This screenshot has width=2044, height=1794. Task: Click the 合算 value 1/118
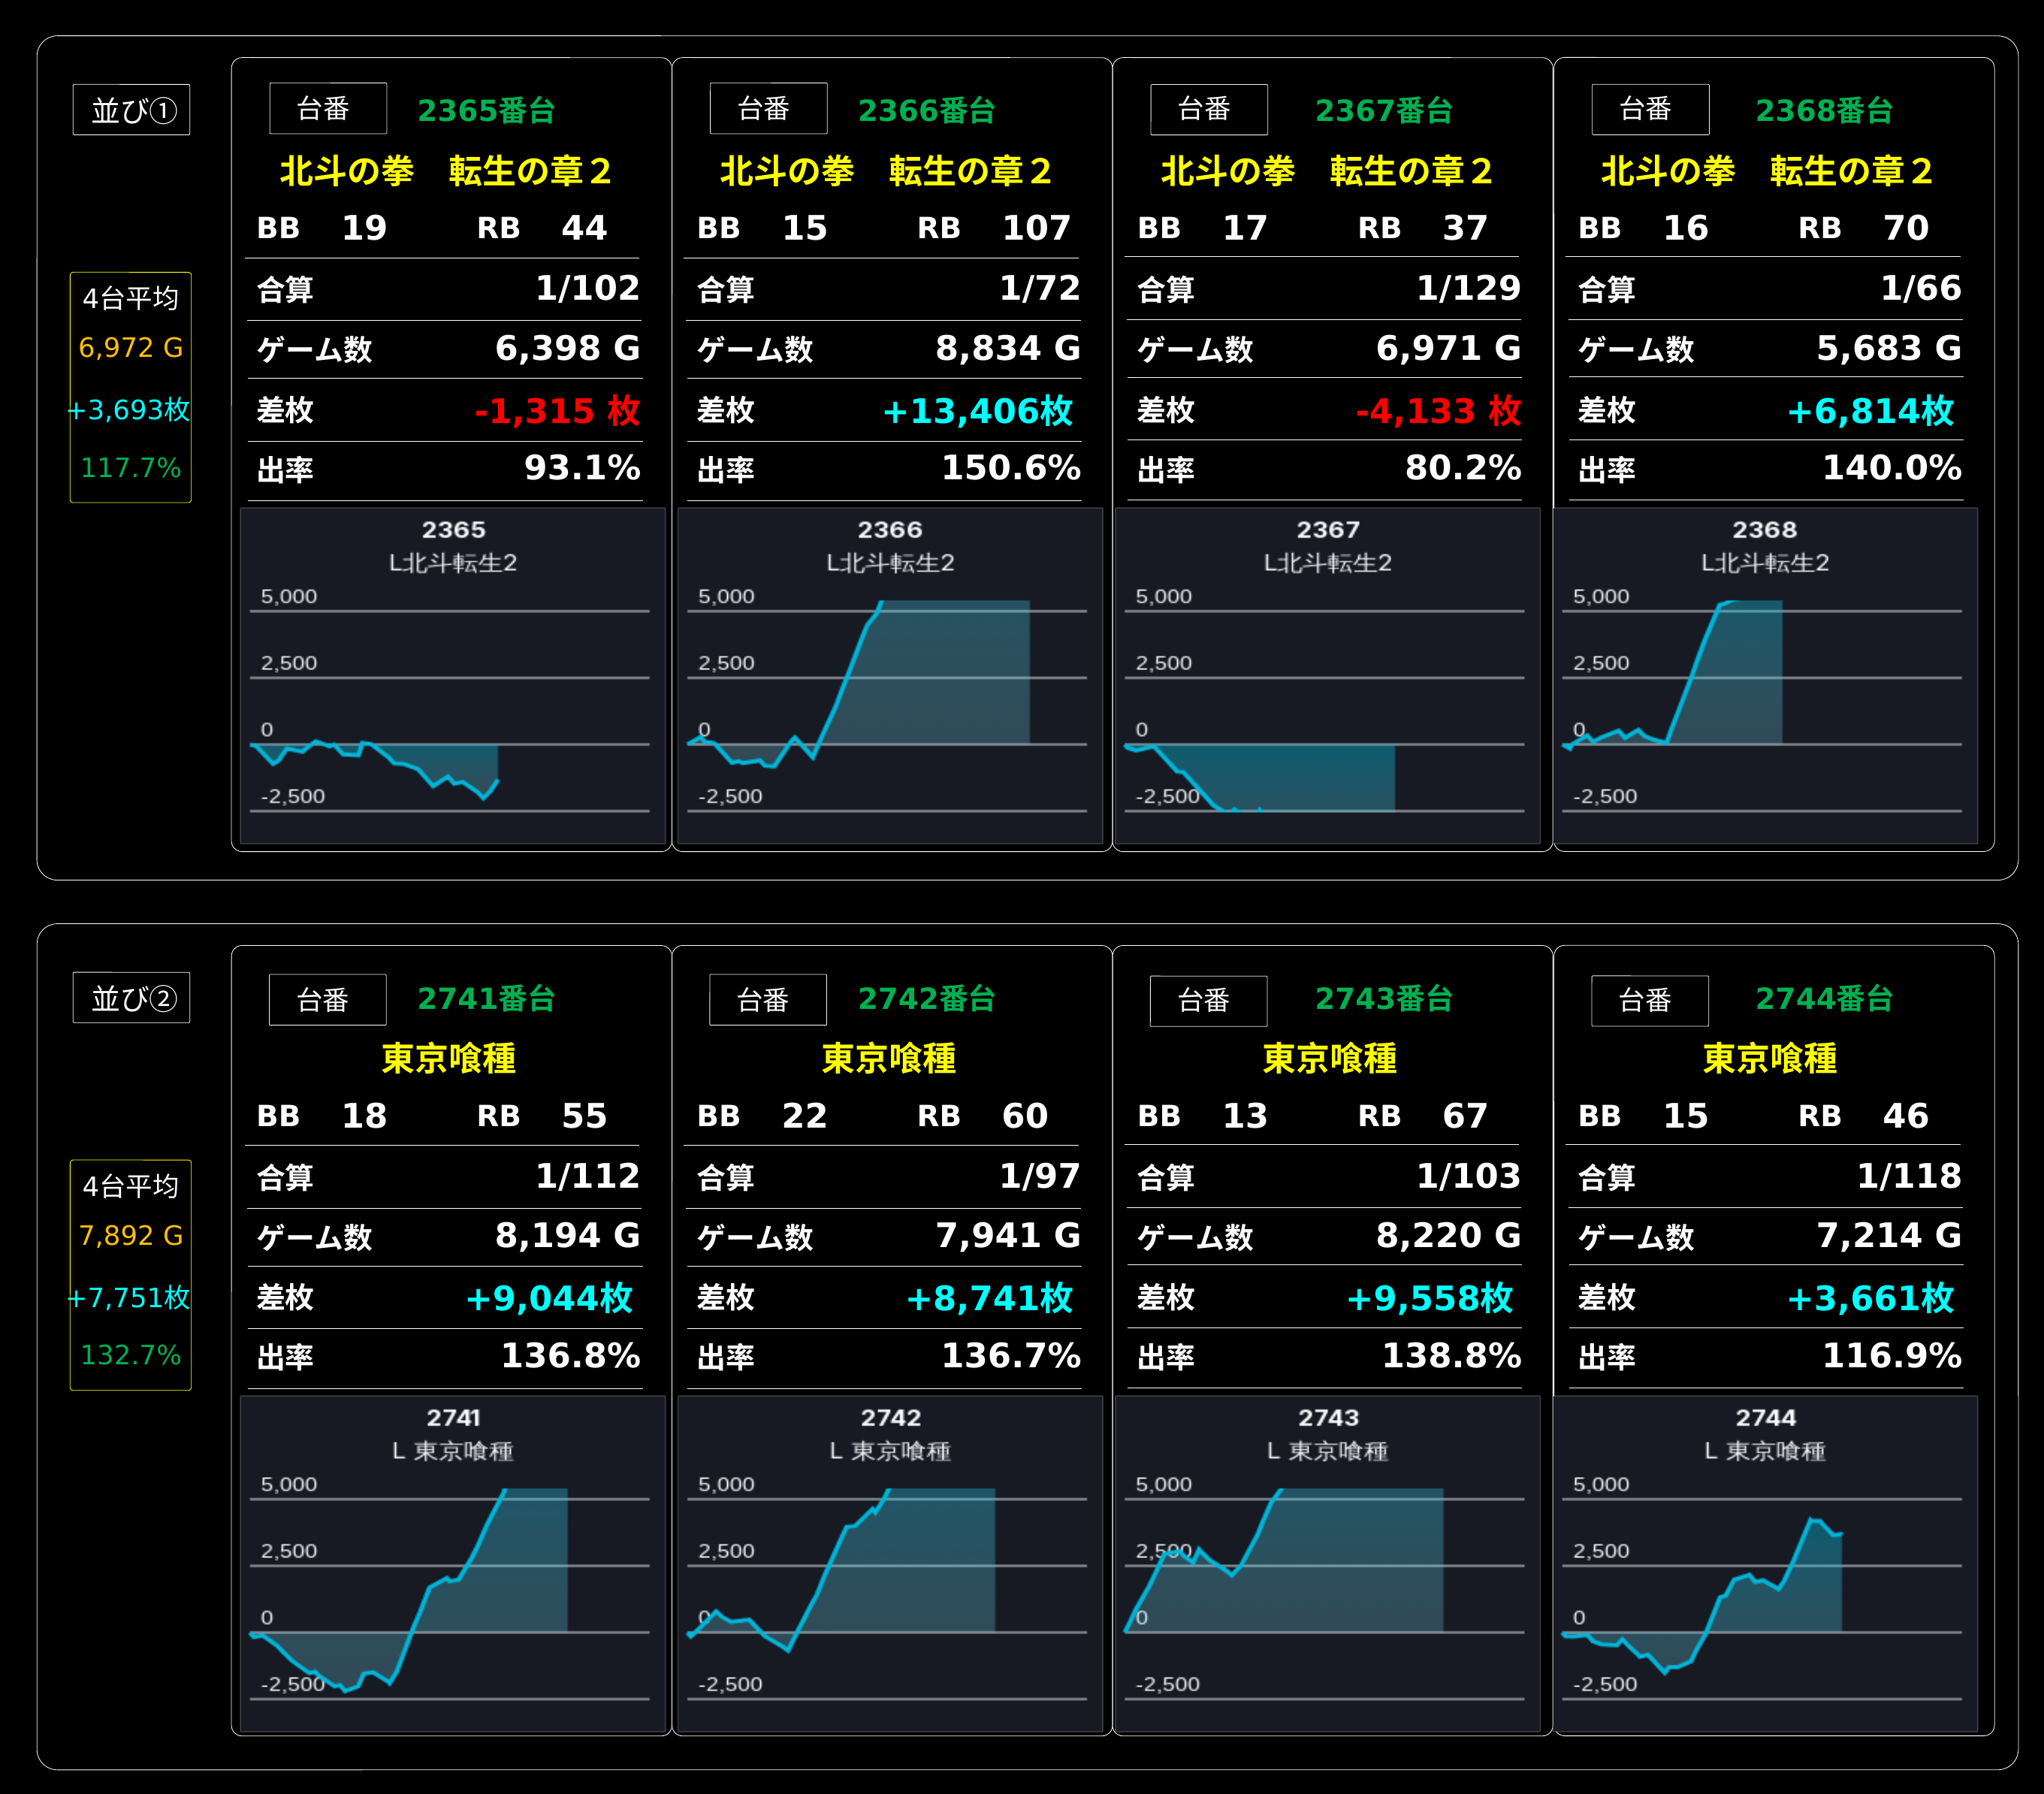[x=1909, y=1176]
